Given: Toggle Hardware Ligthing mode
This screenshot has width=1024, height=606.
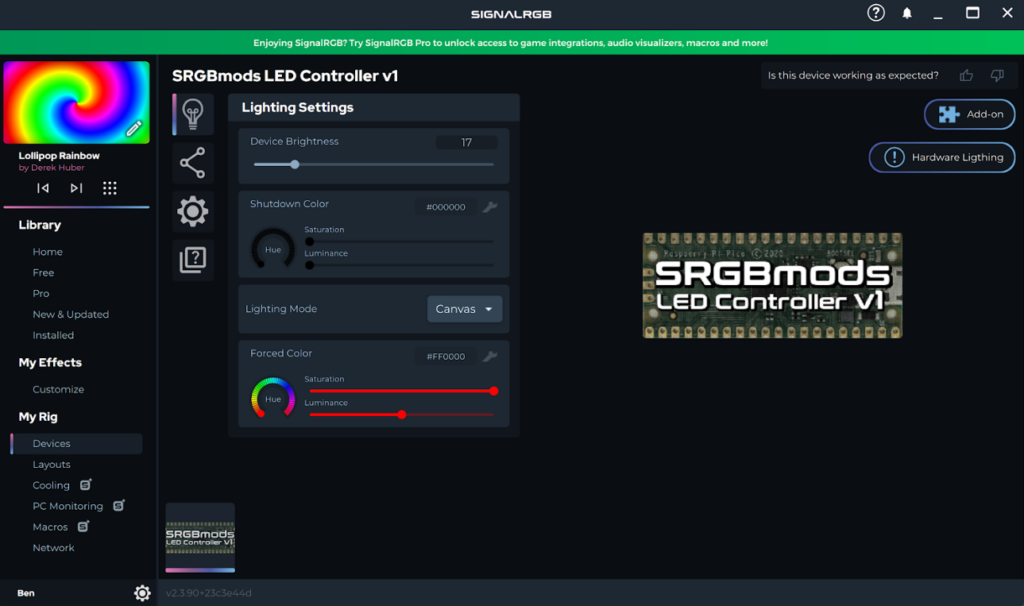Looking at the screenshot, I should tap(941, 157).
